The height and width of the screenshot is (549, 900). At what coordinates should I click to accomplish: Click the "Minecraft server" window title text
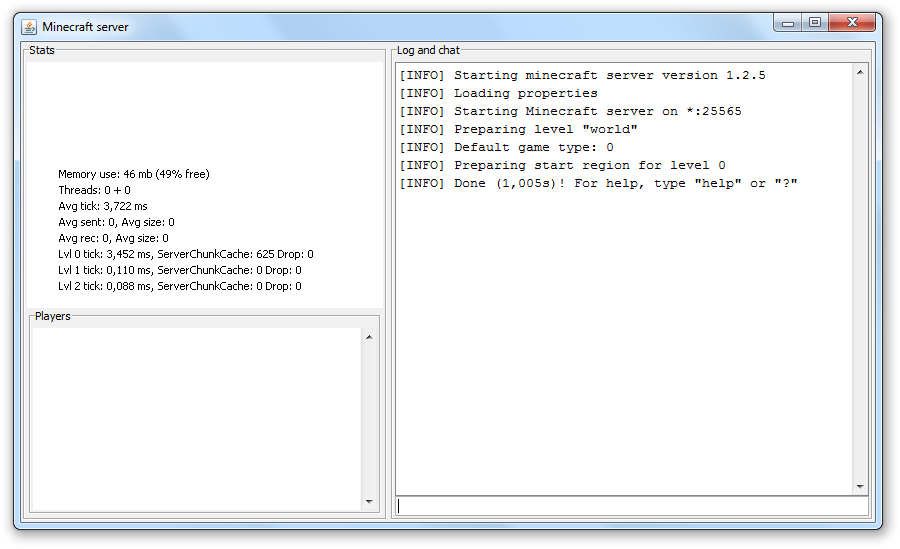[85, 27]
